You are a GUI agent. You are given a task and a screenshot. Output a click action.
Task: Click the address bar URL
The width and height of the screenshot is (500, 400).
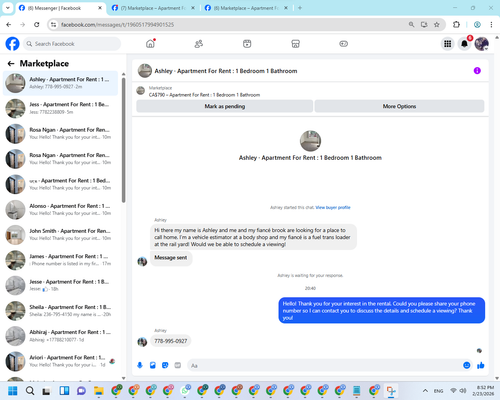(x=117, y=25)
